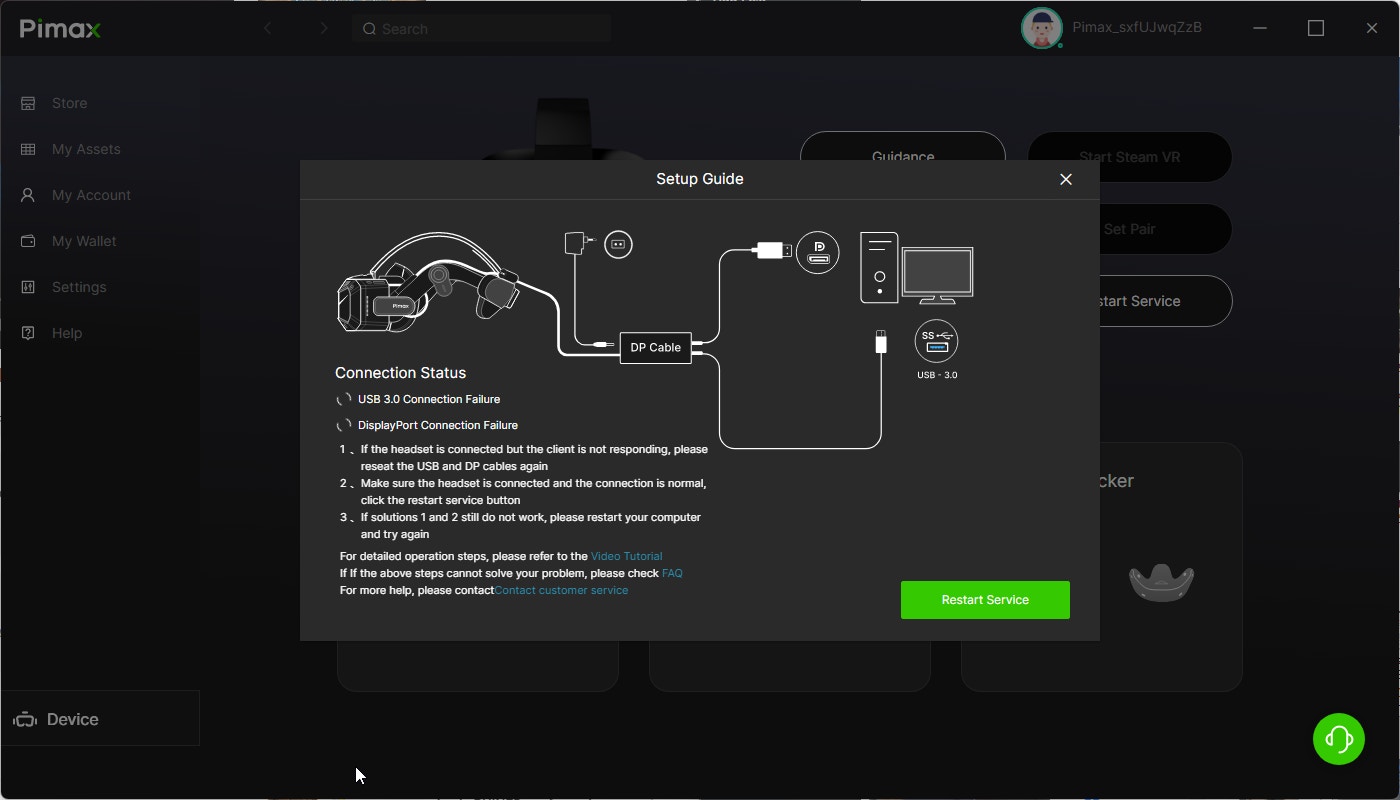Close the Setup Guide dialog
The width and height of the screenshot is (1400, 800).
pos(1065,179)
